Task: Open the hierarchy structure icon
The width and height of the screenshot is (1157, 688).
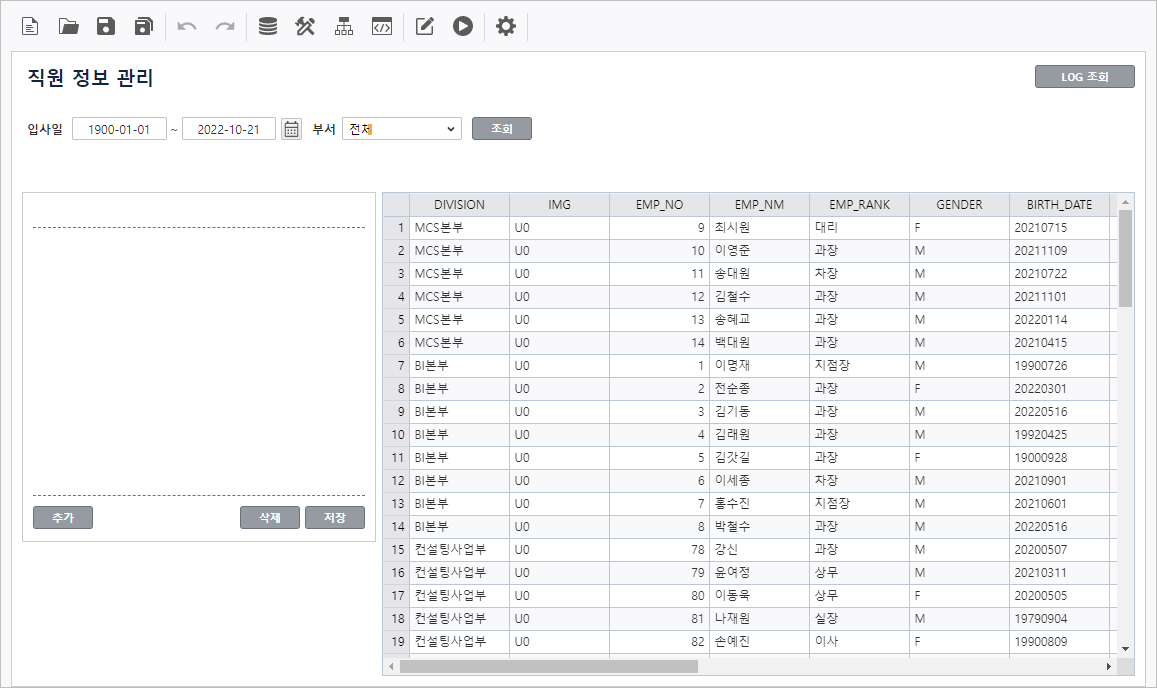Action: 344,27
